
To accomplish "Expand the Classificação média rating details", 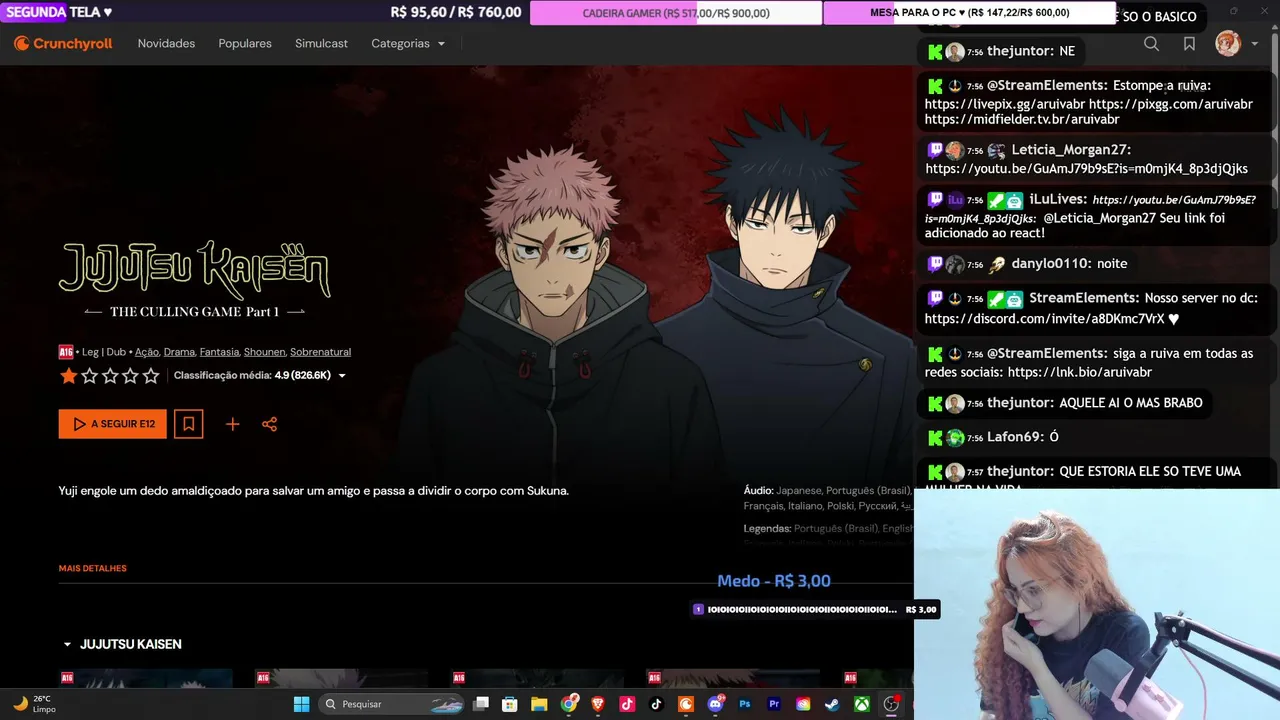I will 260,376.
